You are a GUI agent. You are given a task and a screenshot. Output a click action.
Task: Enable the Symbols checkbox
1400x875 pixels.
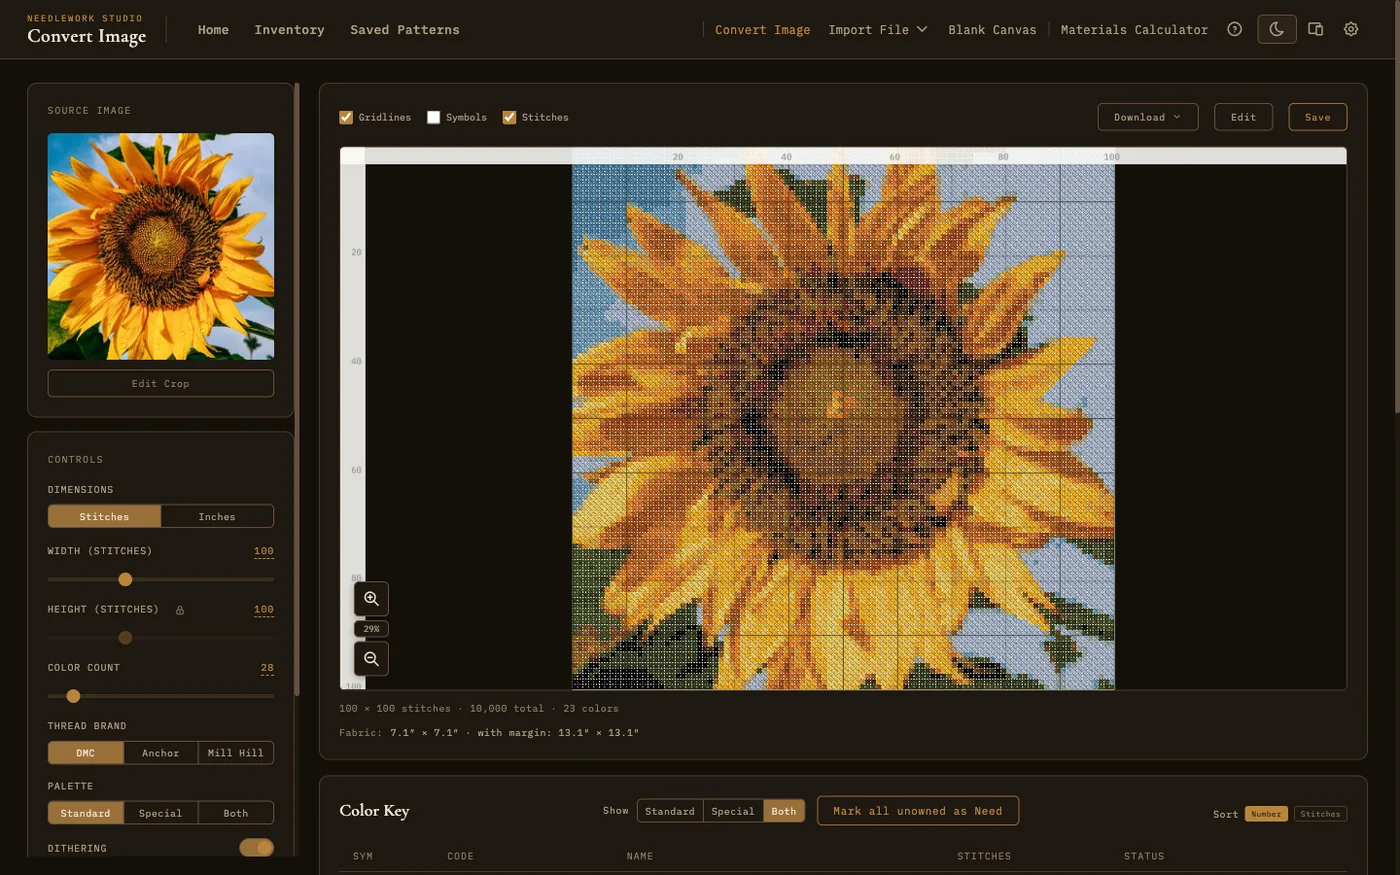pos(433,117)
